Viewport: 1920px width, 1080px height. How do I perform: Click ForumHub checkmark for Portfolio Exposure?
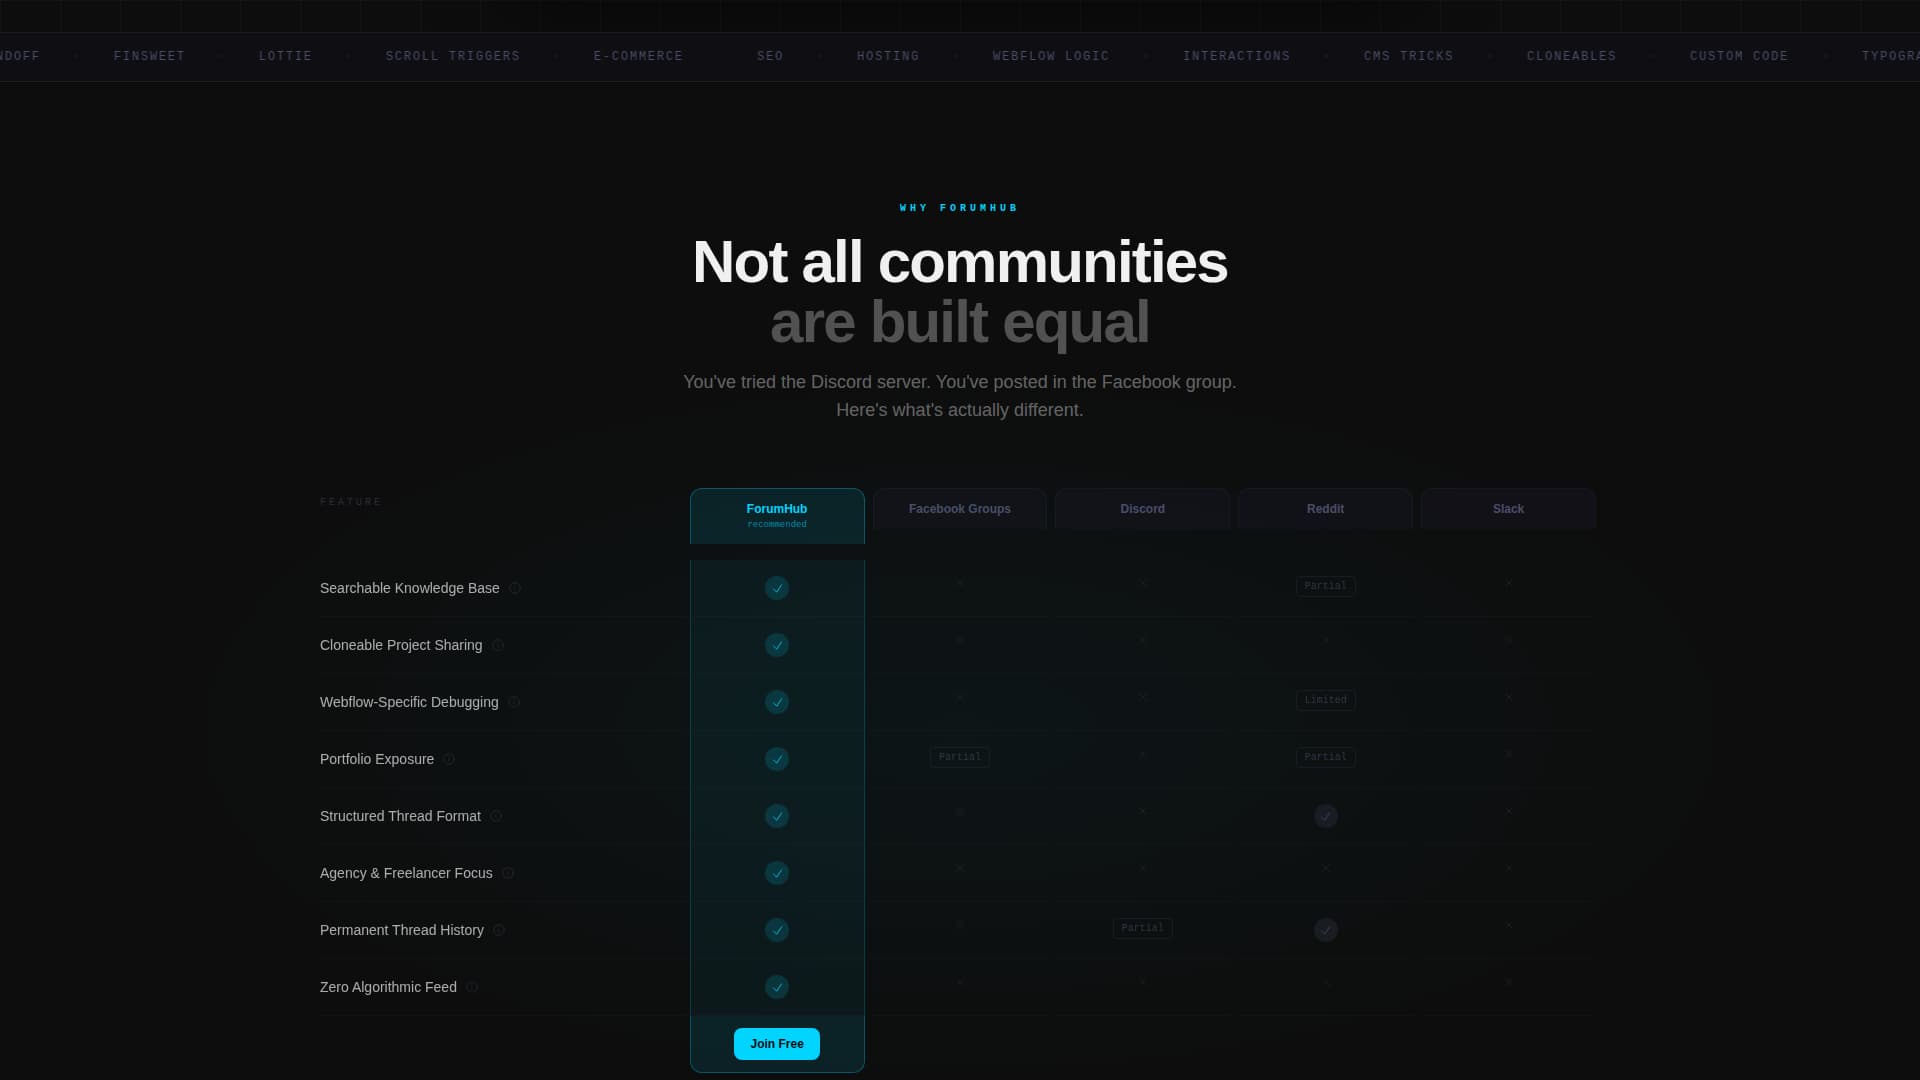pos(777,759)
